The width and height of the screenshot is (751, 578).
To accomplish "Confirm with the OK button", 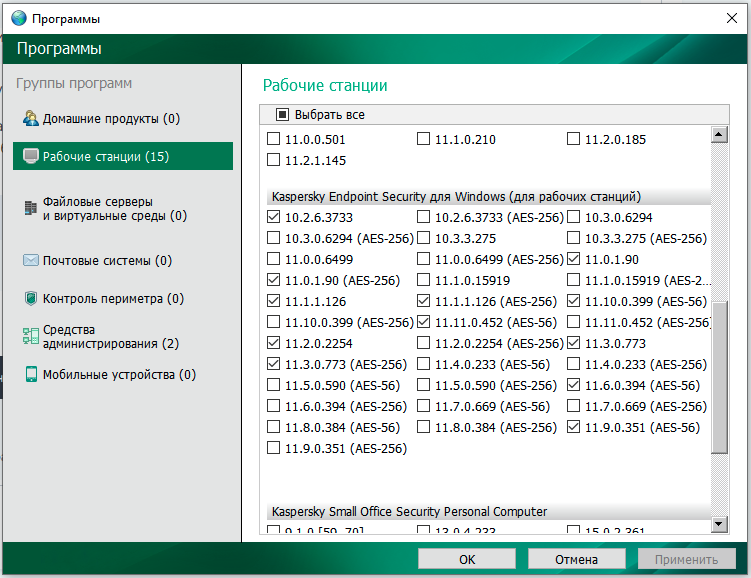I will click(467, 559).
